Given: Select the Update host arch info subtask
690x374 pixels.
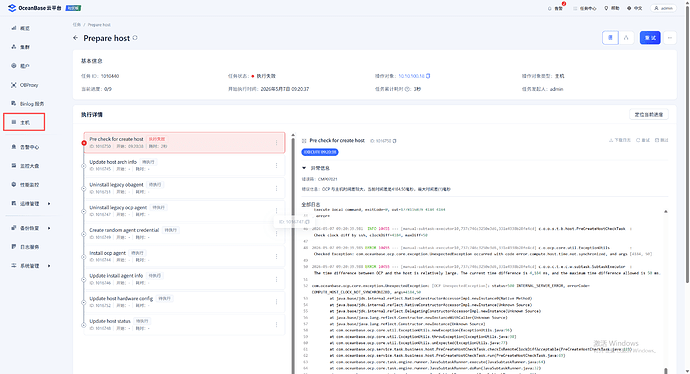Looking at the screenshot, I should click(x=184, y=165).
